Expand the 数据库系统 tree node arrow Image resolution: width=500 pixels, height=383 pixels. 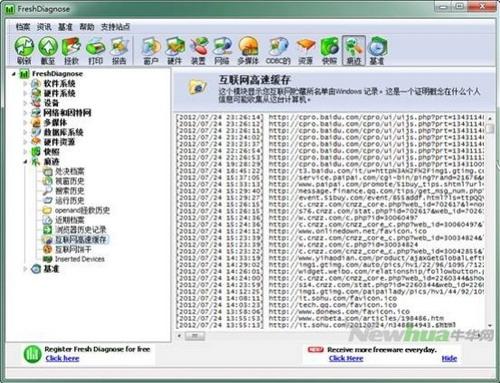(x=25, y=132)
